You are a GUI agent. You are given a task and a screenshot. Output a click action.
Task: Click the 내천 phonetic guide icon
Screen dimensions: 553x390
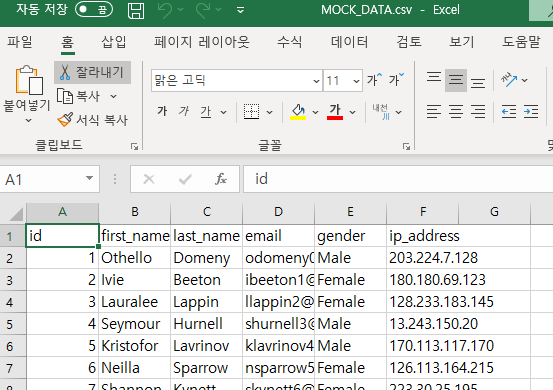pyautogui.click(x=381, y=112)
